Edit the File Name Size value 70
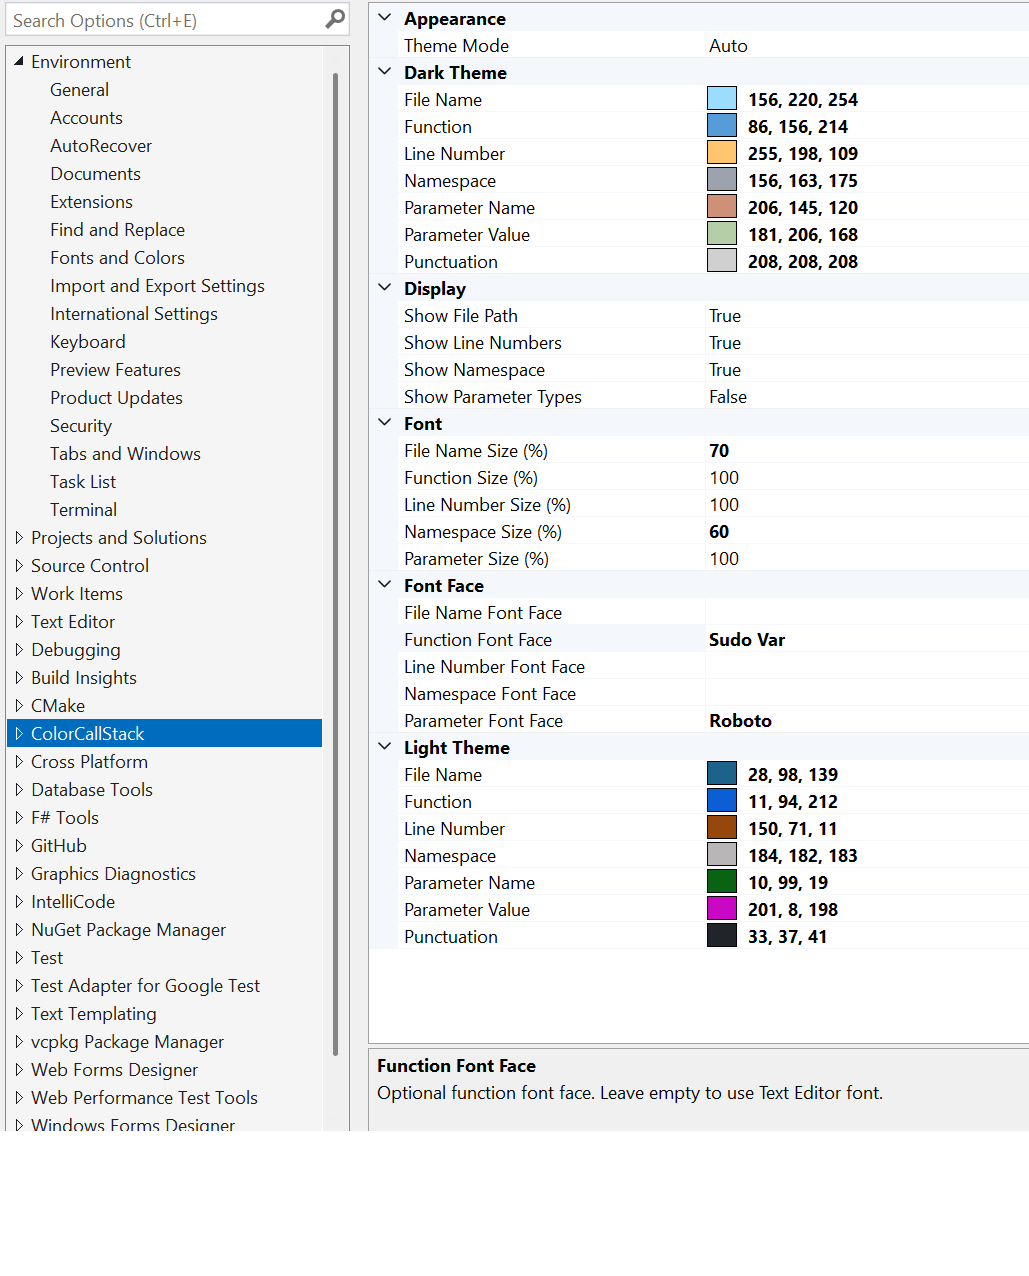This screenshot has width=1029, height=1276. click(719, 451)
